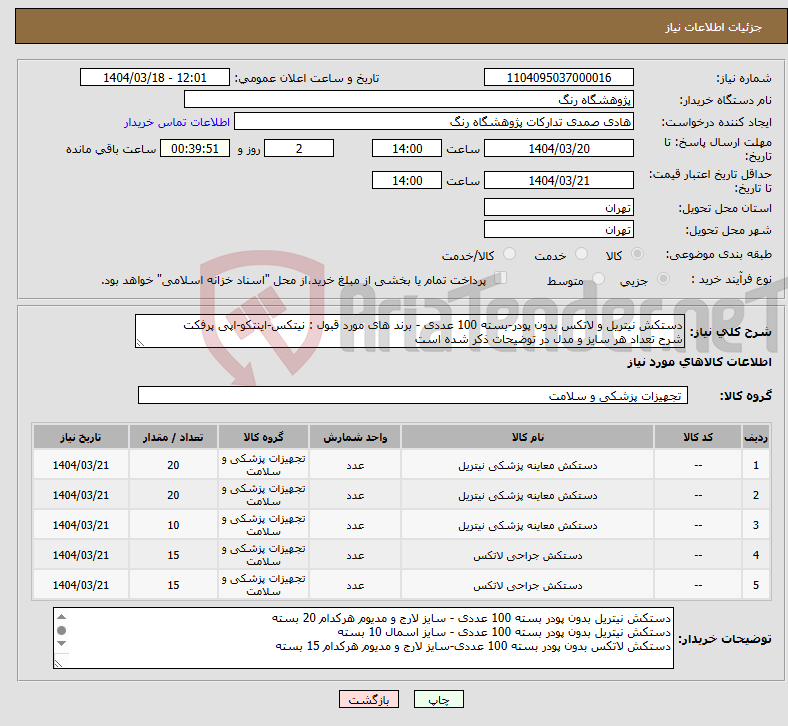This screenshot has width=788, height=726.
Task: Click the جزئیات اطلاعات نیاز header title
Action: 713,27
